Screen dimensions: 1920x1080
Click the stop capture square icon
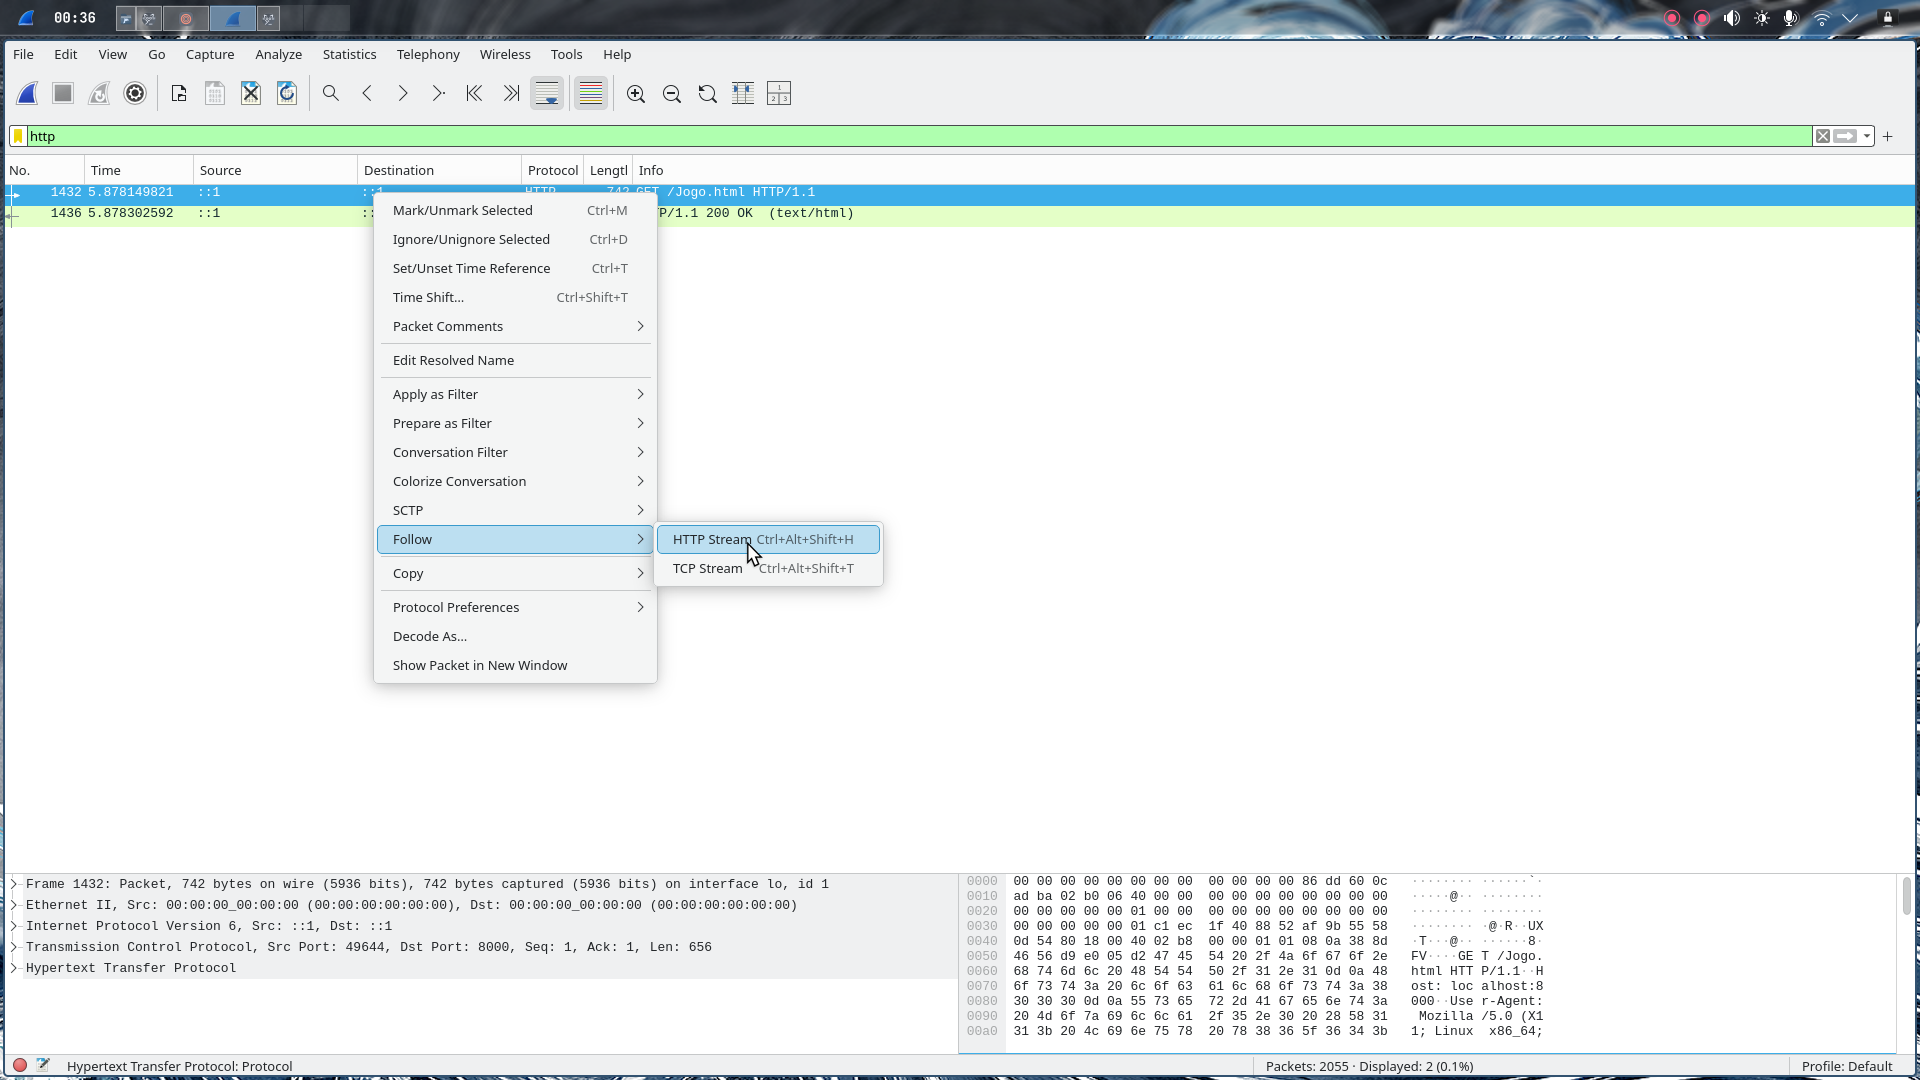click(63, 94)
